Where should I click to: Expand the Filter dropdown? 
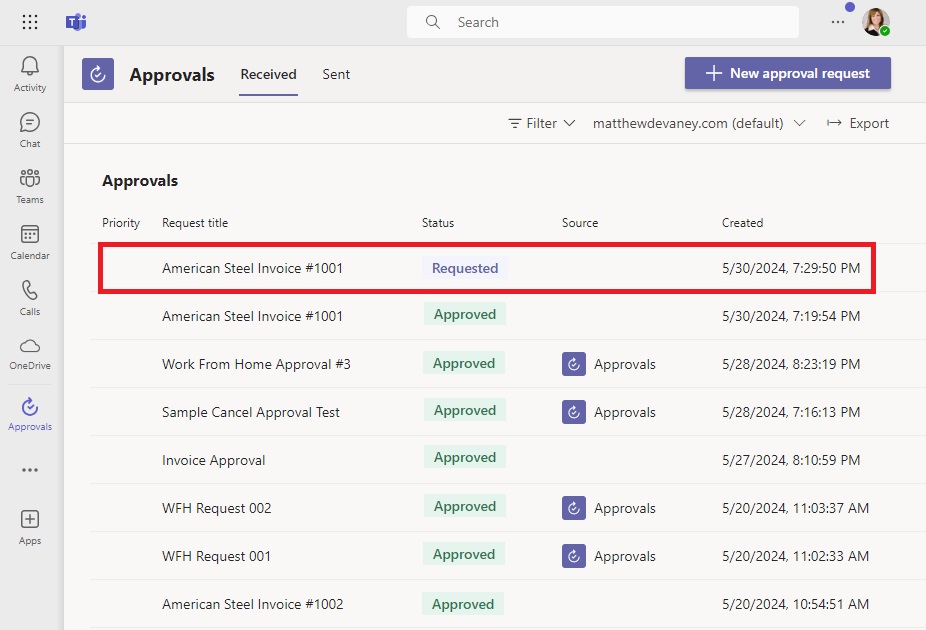coord(542,123)
